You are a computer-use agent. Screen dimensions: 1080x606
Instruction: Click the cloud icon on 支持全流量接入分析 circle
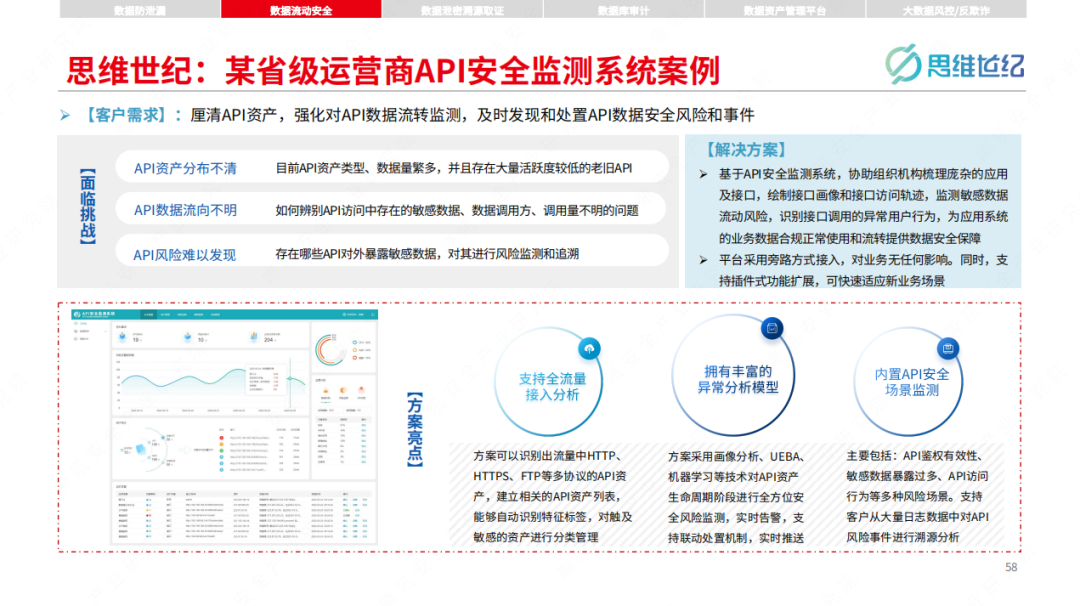pyautogui.click(x=589, y=348)
